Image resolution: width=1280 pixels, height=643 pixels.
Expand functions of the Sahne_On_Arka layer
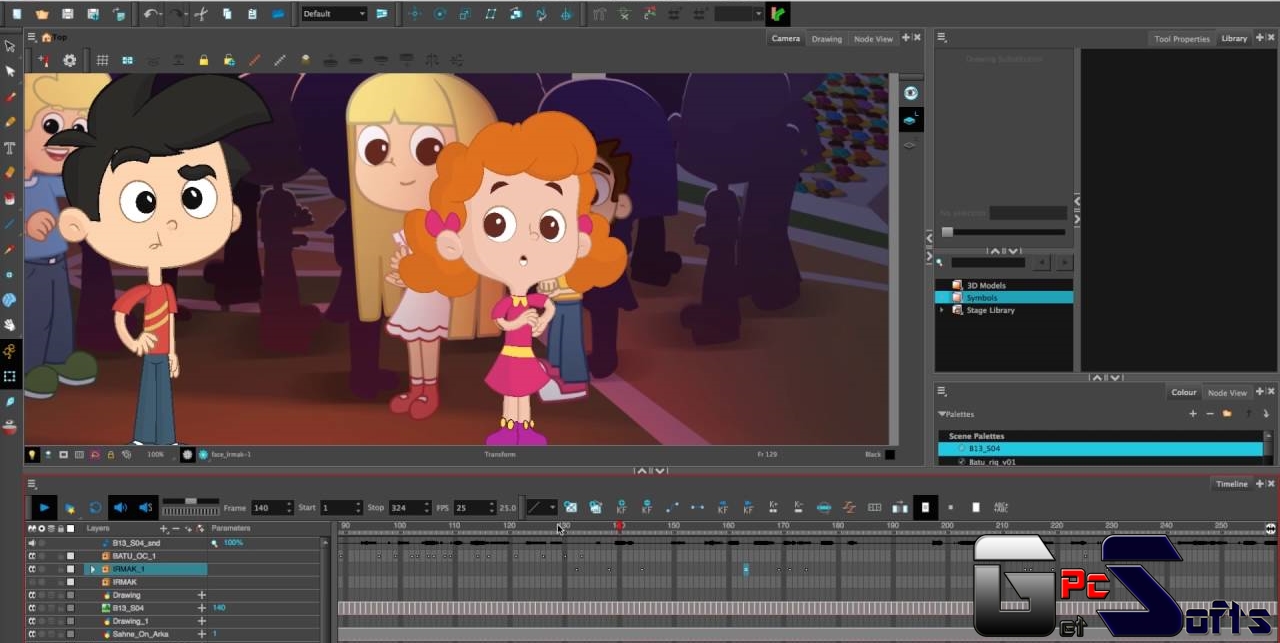click(201, 634)
